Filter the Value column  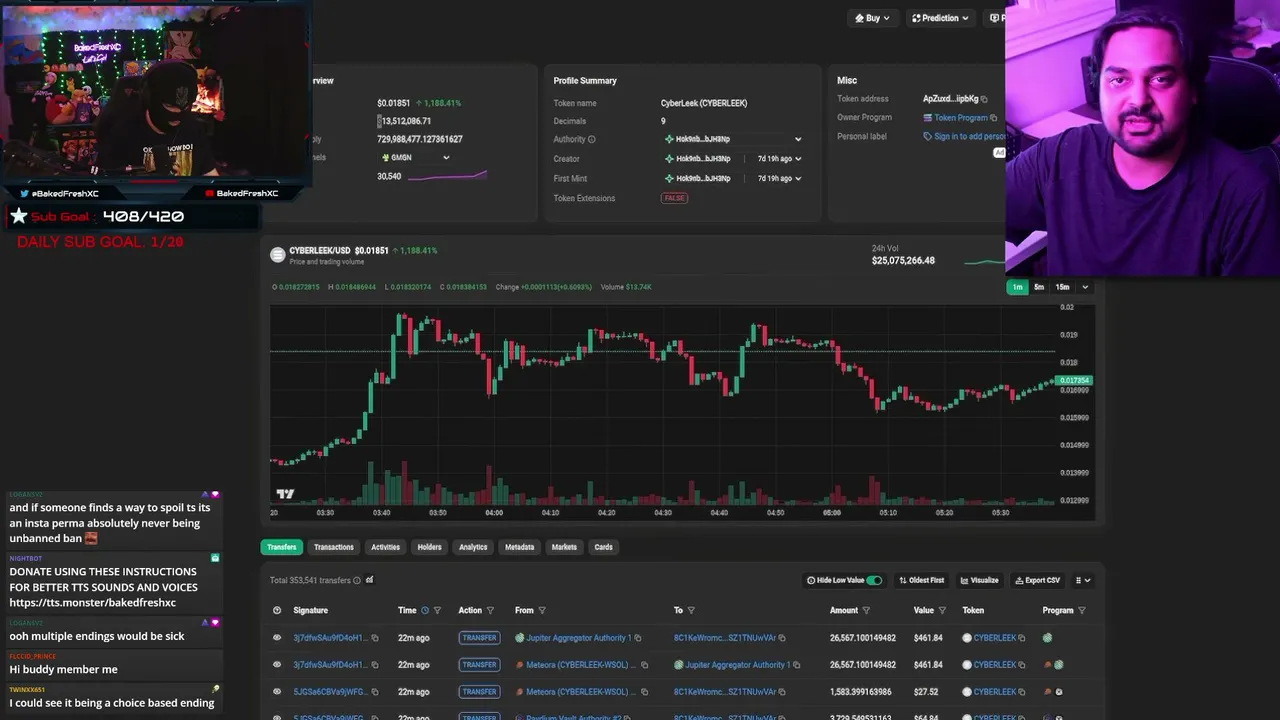point(942,610)
